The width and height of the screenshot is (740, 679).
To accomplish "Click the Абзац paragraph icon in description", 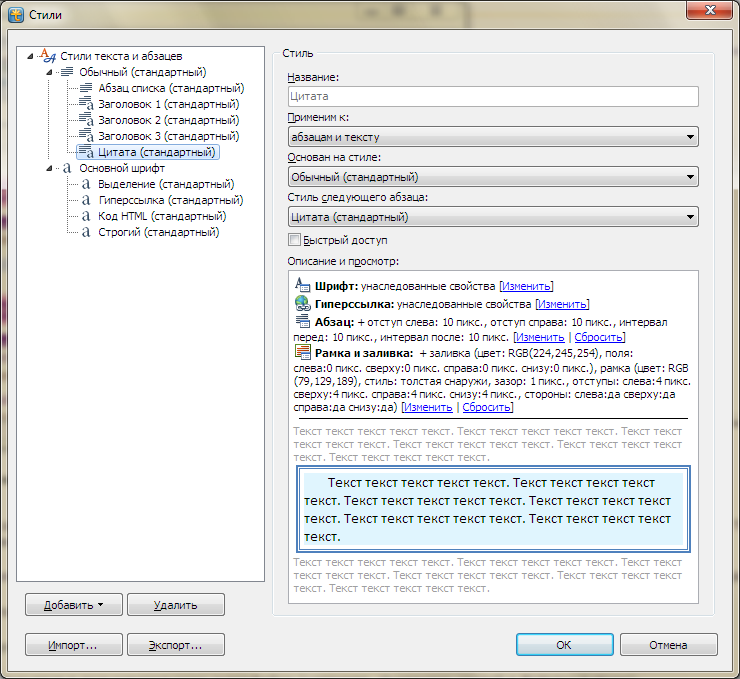I will [x=303, y=321].
